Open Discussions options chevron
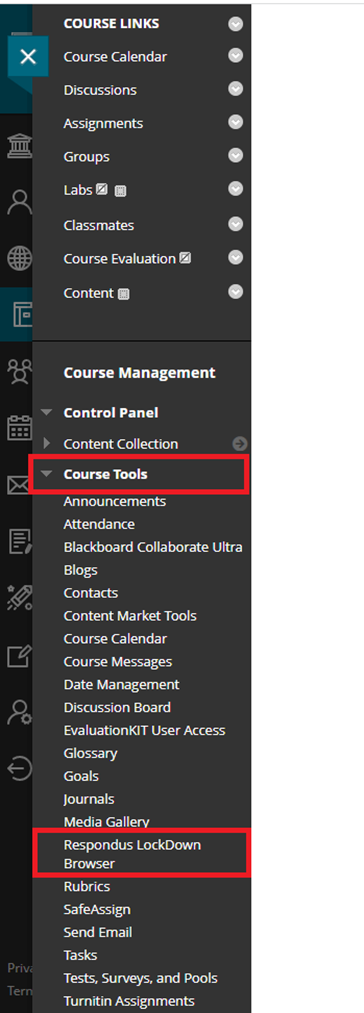 click(236, 89)
